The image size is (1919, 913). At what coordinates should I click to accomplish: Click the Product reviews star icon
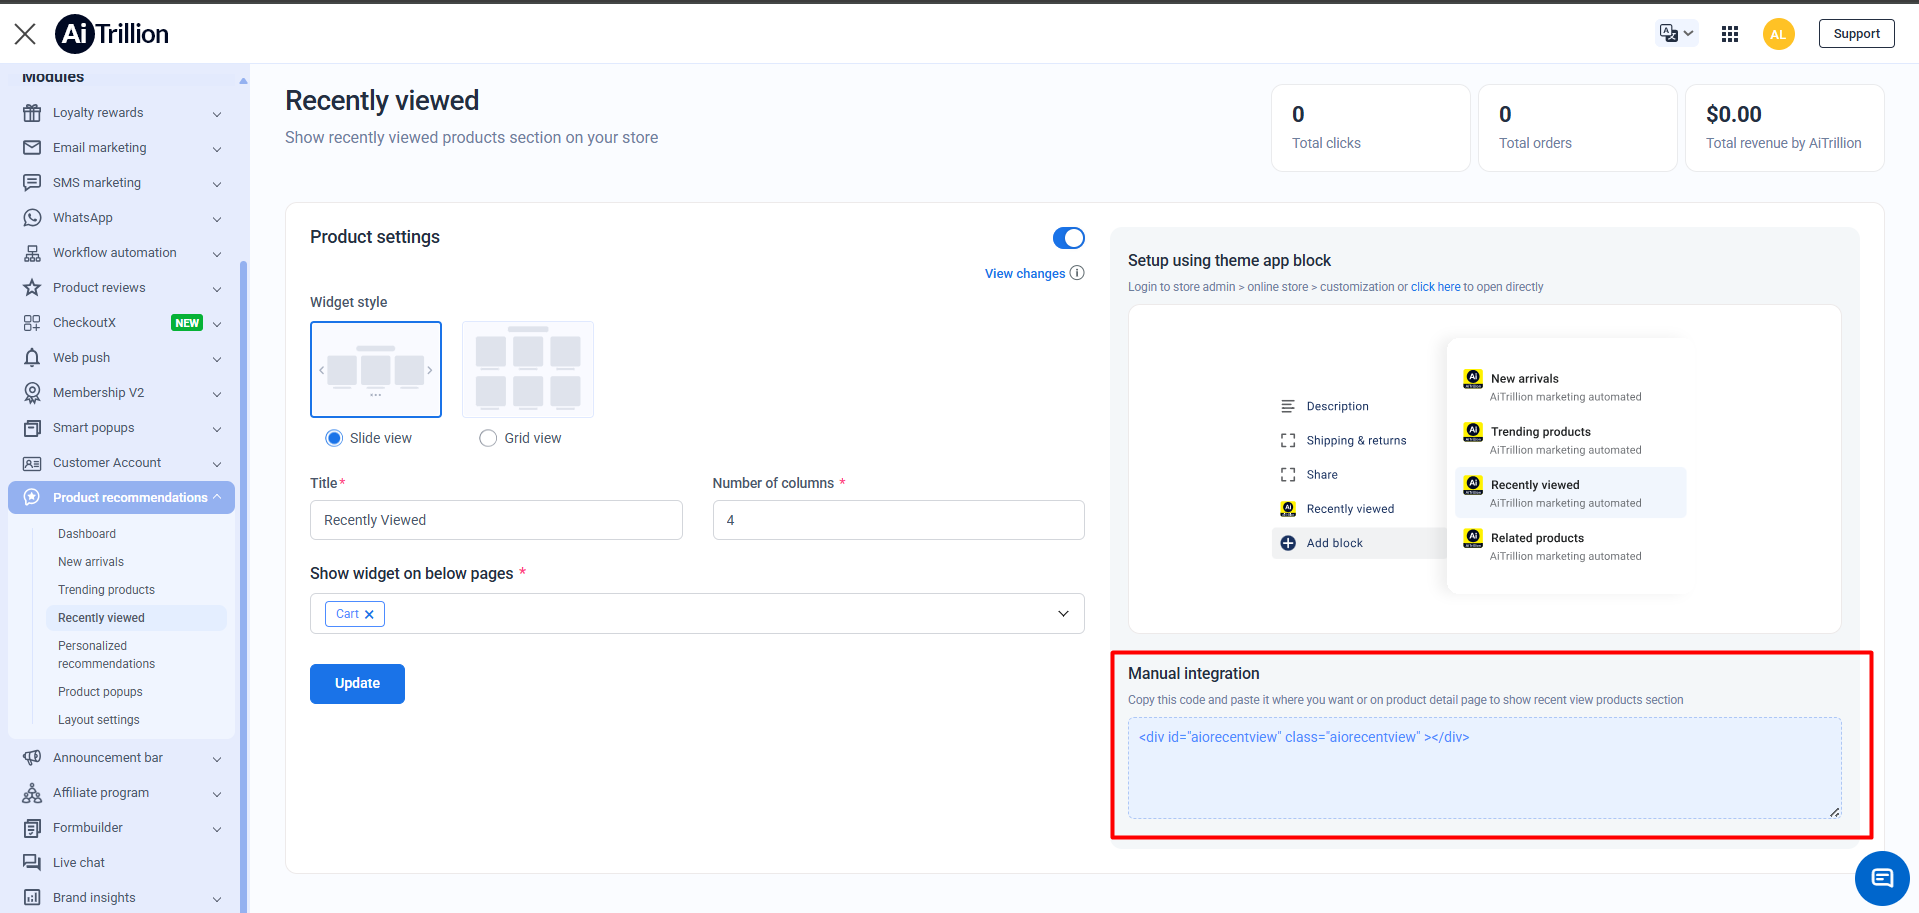[32, 288]
